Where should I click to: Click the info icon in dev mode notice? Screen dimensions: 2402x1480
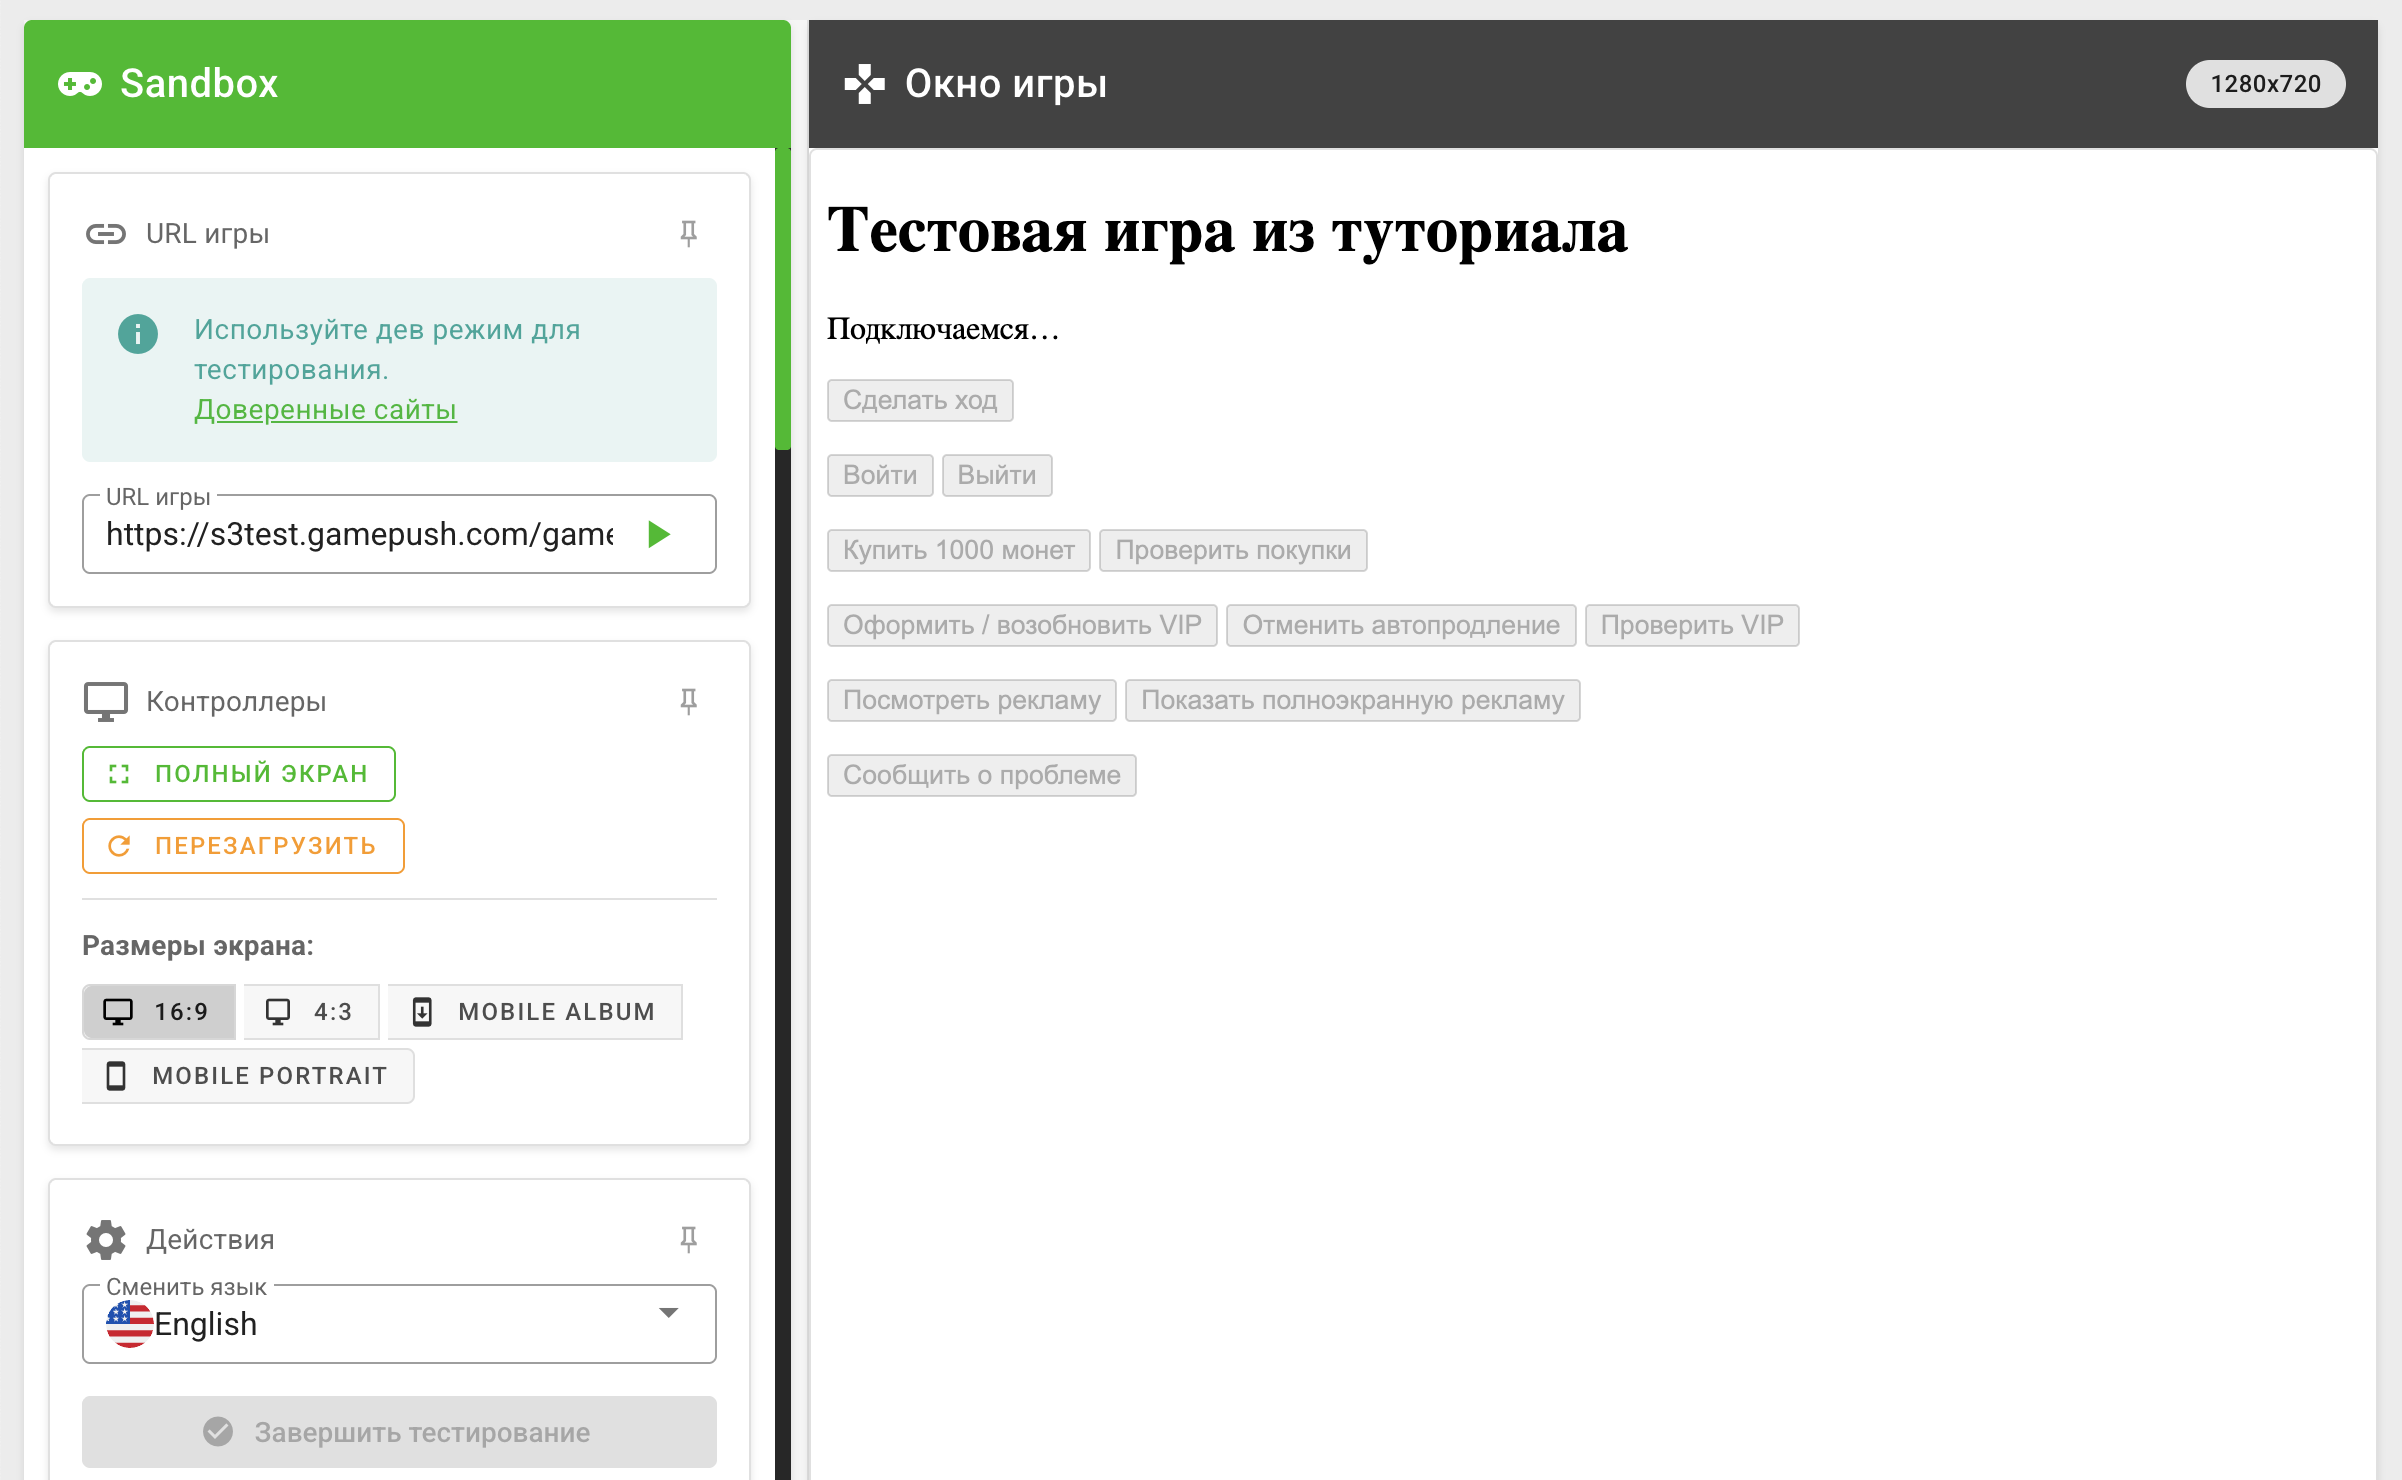pyautogui.click(x=138, y=334)
